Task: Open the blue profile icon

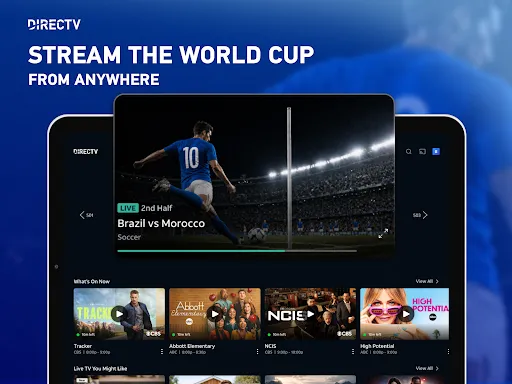Action: point(436,152)
